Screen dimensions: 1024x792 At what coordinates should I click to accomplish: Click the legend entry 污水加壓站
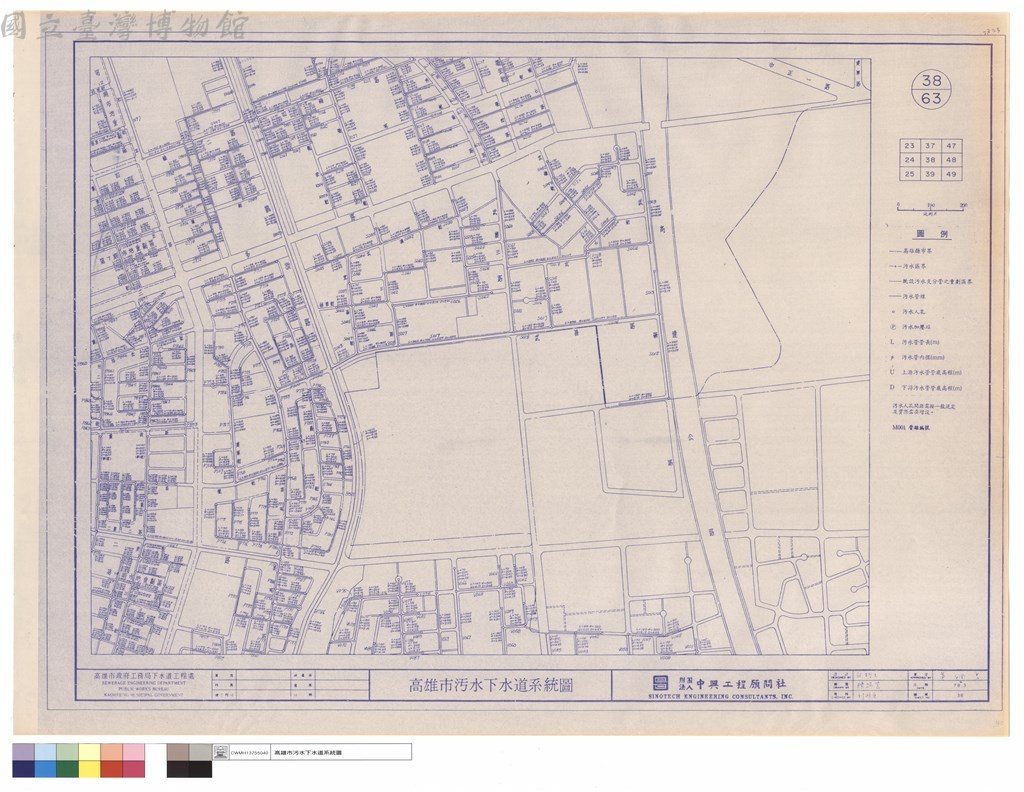pyautogui.click(x=916, y=327)
